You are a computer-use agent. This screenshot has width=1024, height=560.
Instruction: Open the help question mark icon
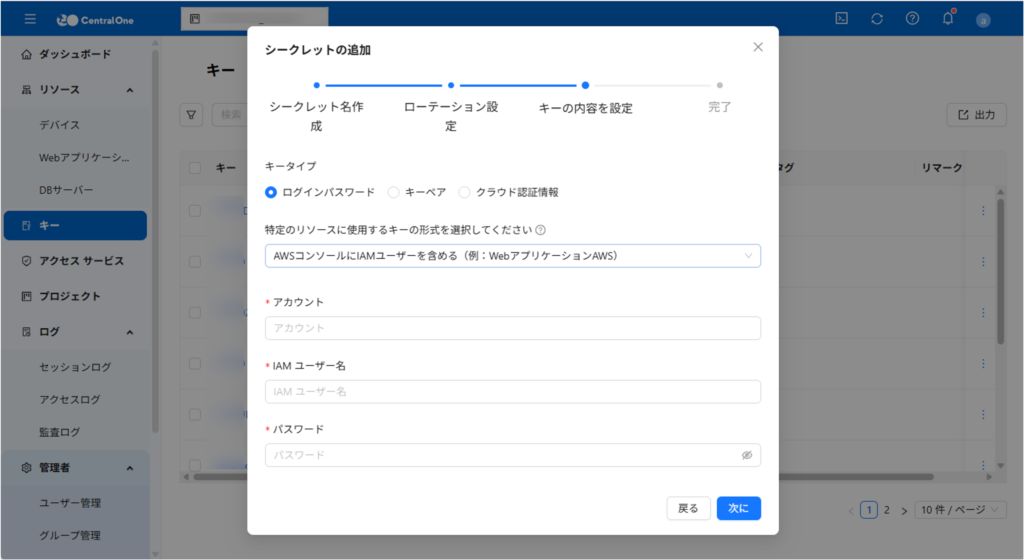[x=912, y=18]
